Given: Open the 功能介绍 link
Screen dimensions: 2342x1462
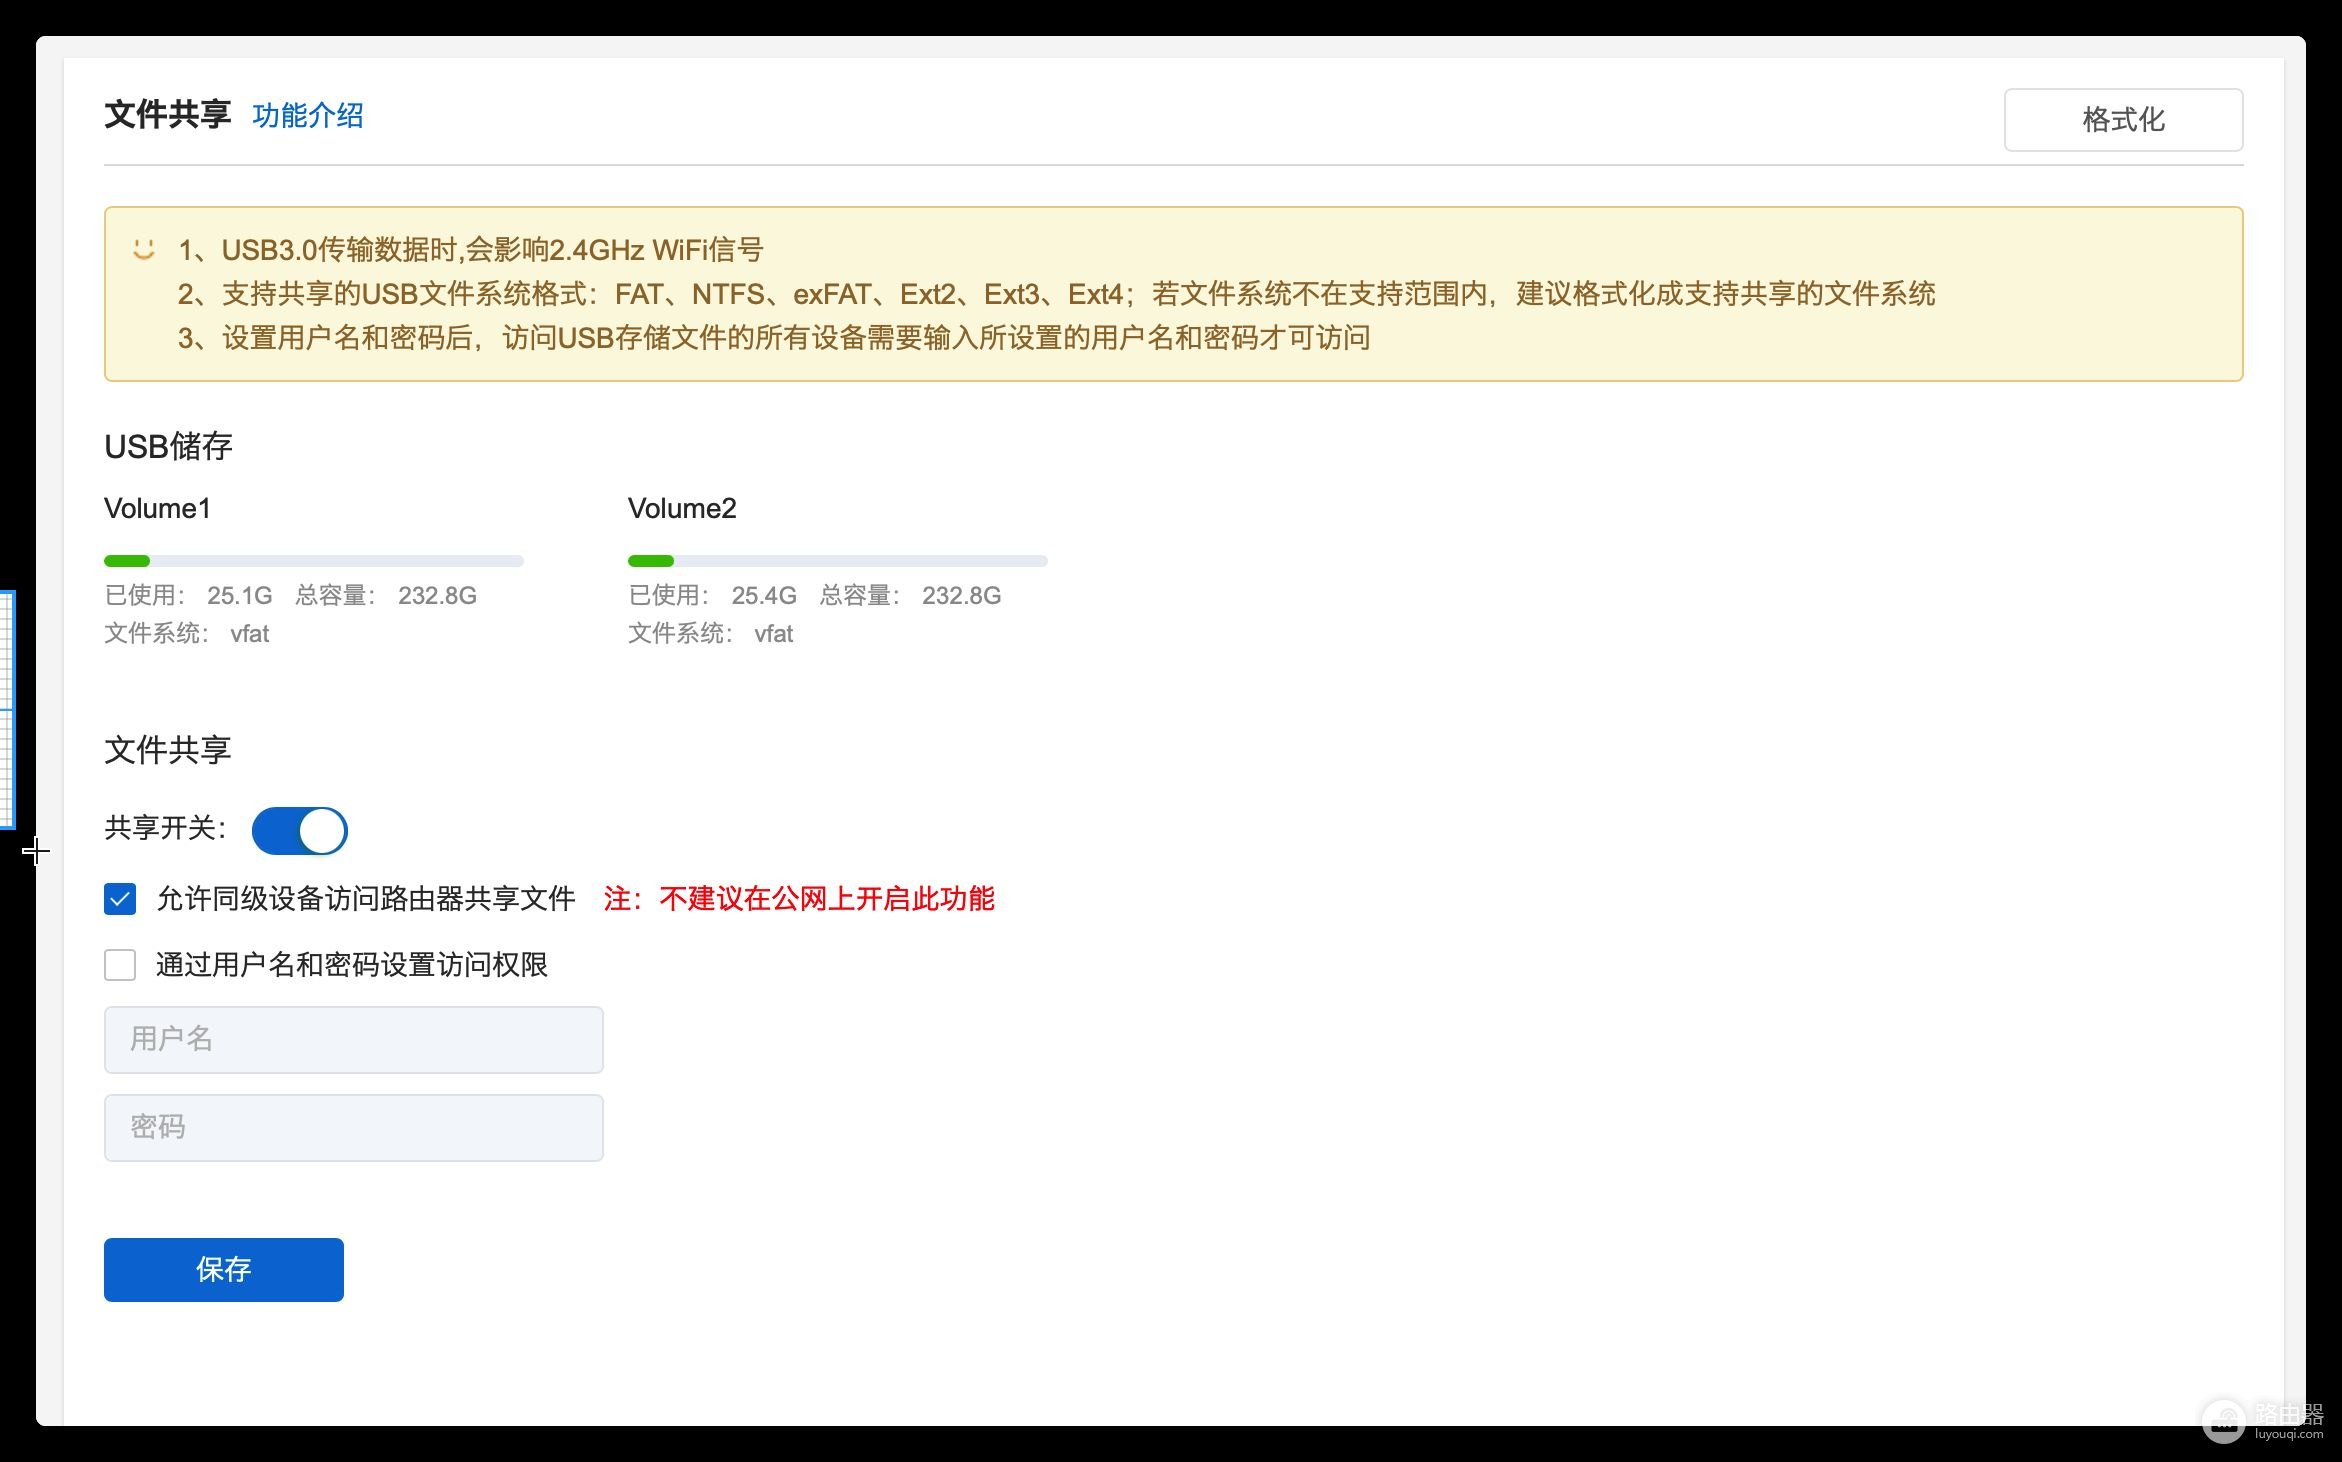Looking at the screenshot, I should pyautogui.click(x=308, y=116).
